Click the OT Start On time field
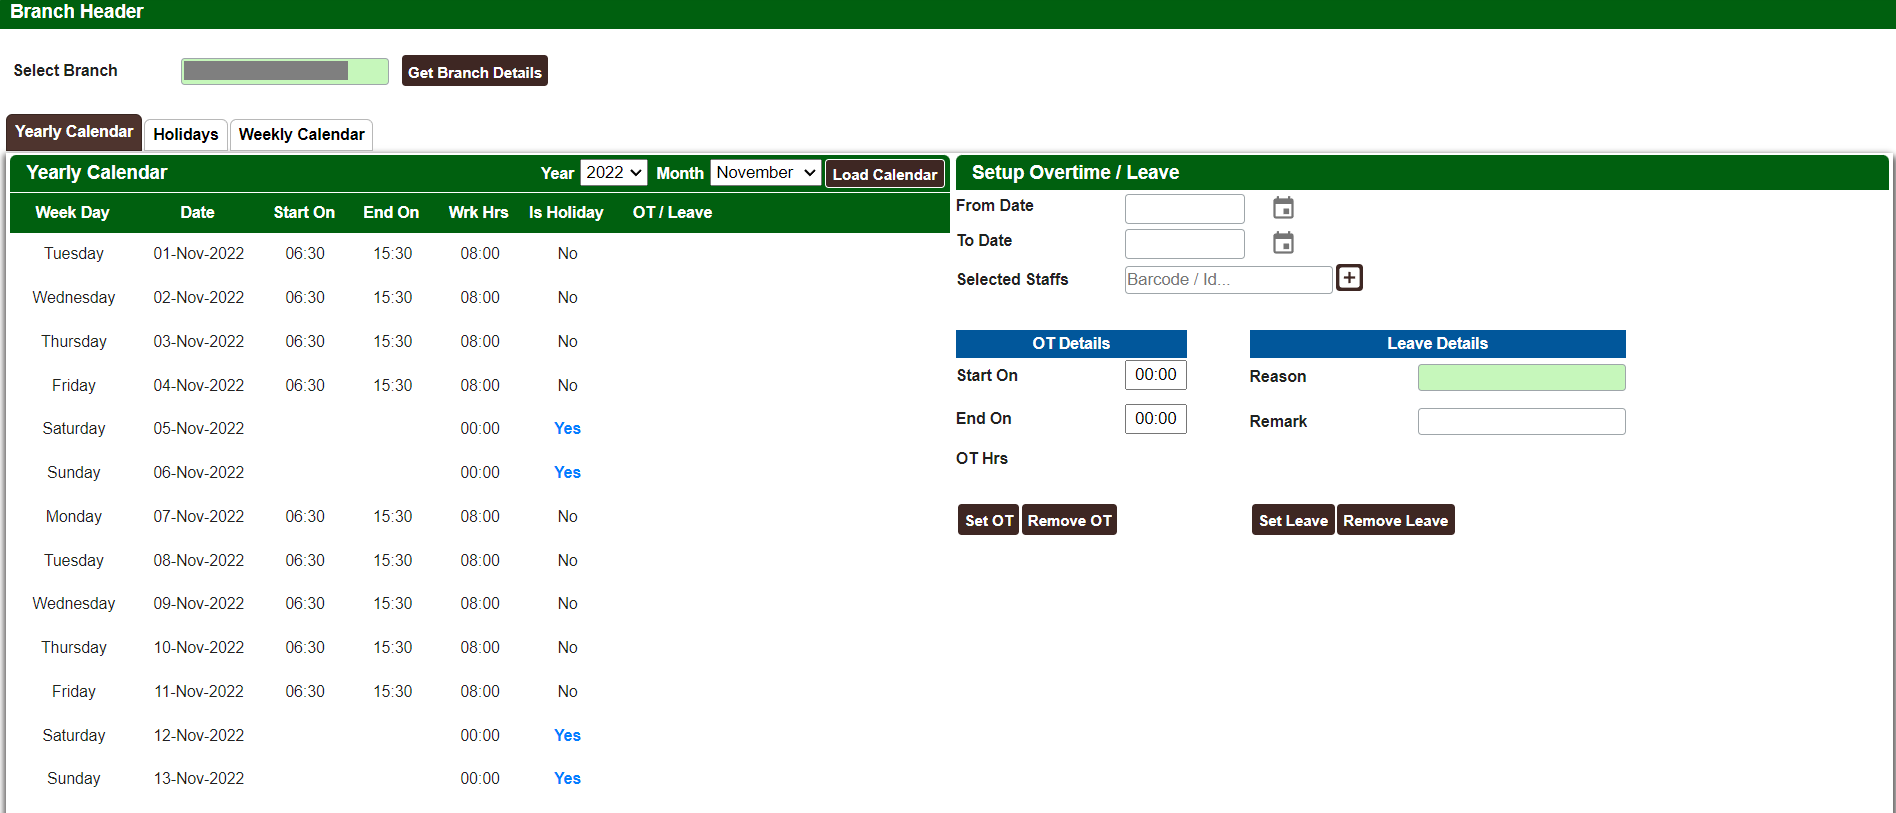1896x813 pixels. click(1155, 375)
